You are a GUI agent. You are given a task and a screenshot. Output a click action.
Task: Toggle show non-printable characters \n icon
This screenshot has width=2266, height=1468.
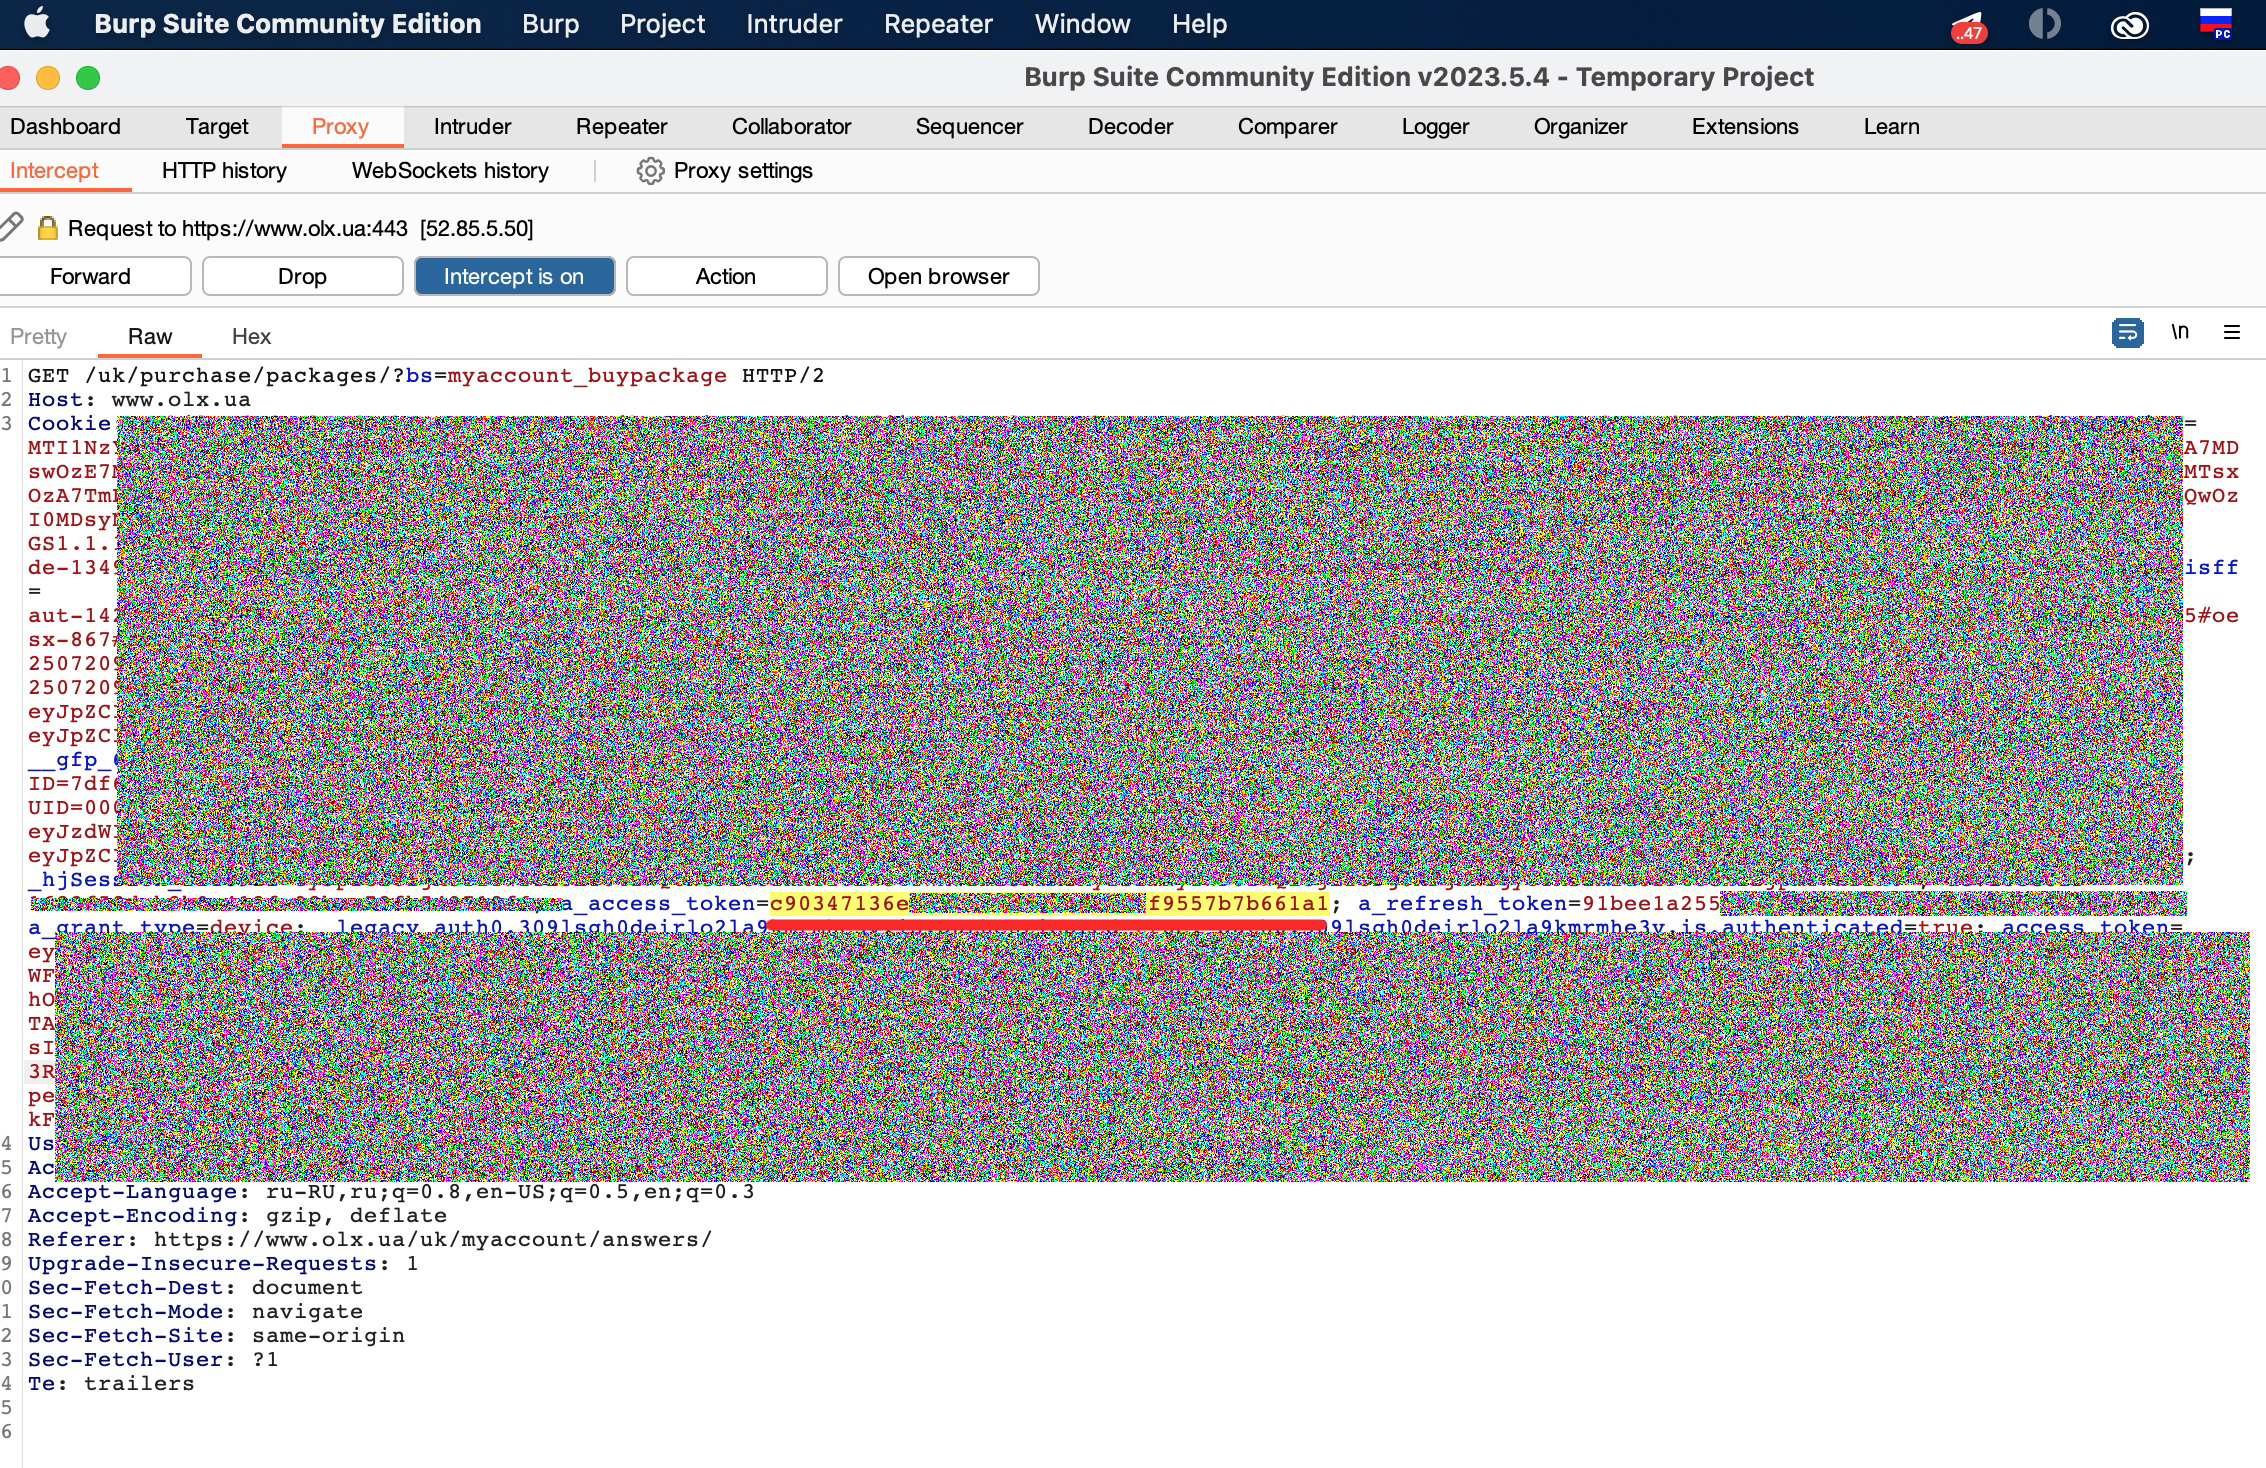pyautogui.click(x=2180, y=332)
